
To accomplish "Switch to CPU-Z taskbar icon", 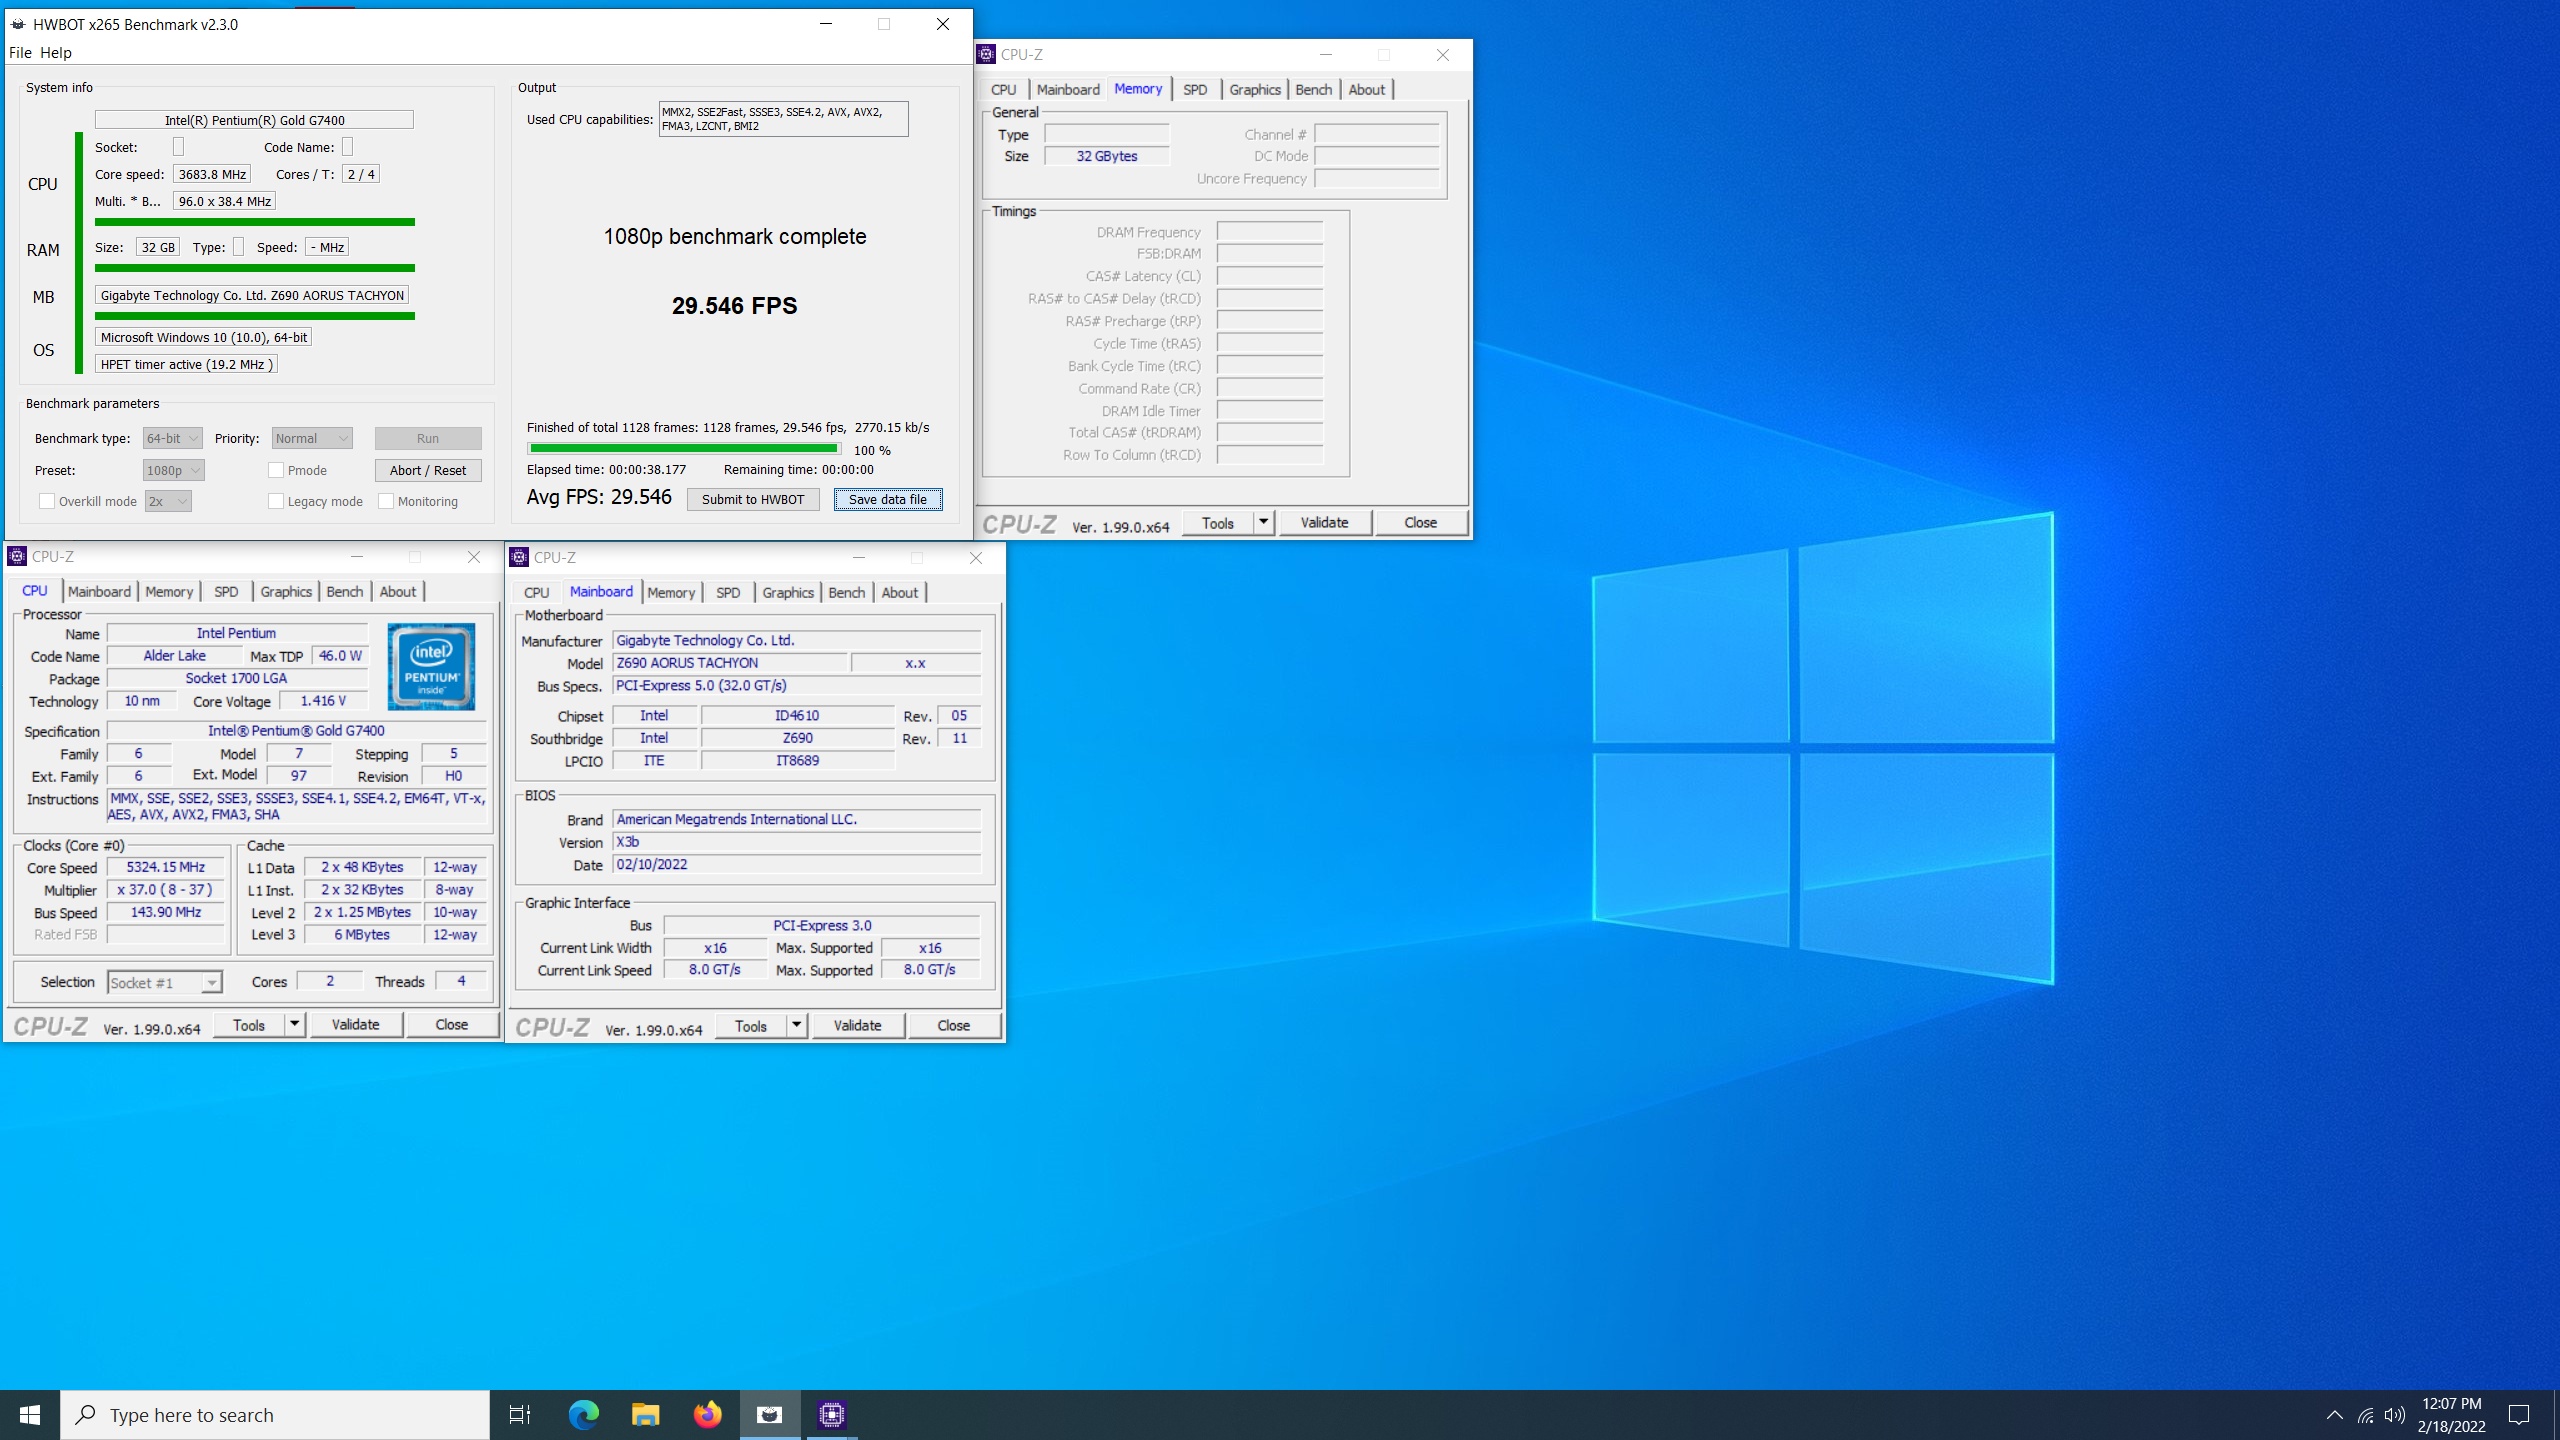I will pos(832,1415).
